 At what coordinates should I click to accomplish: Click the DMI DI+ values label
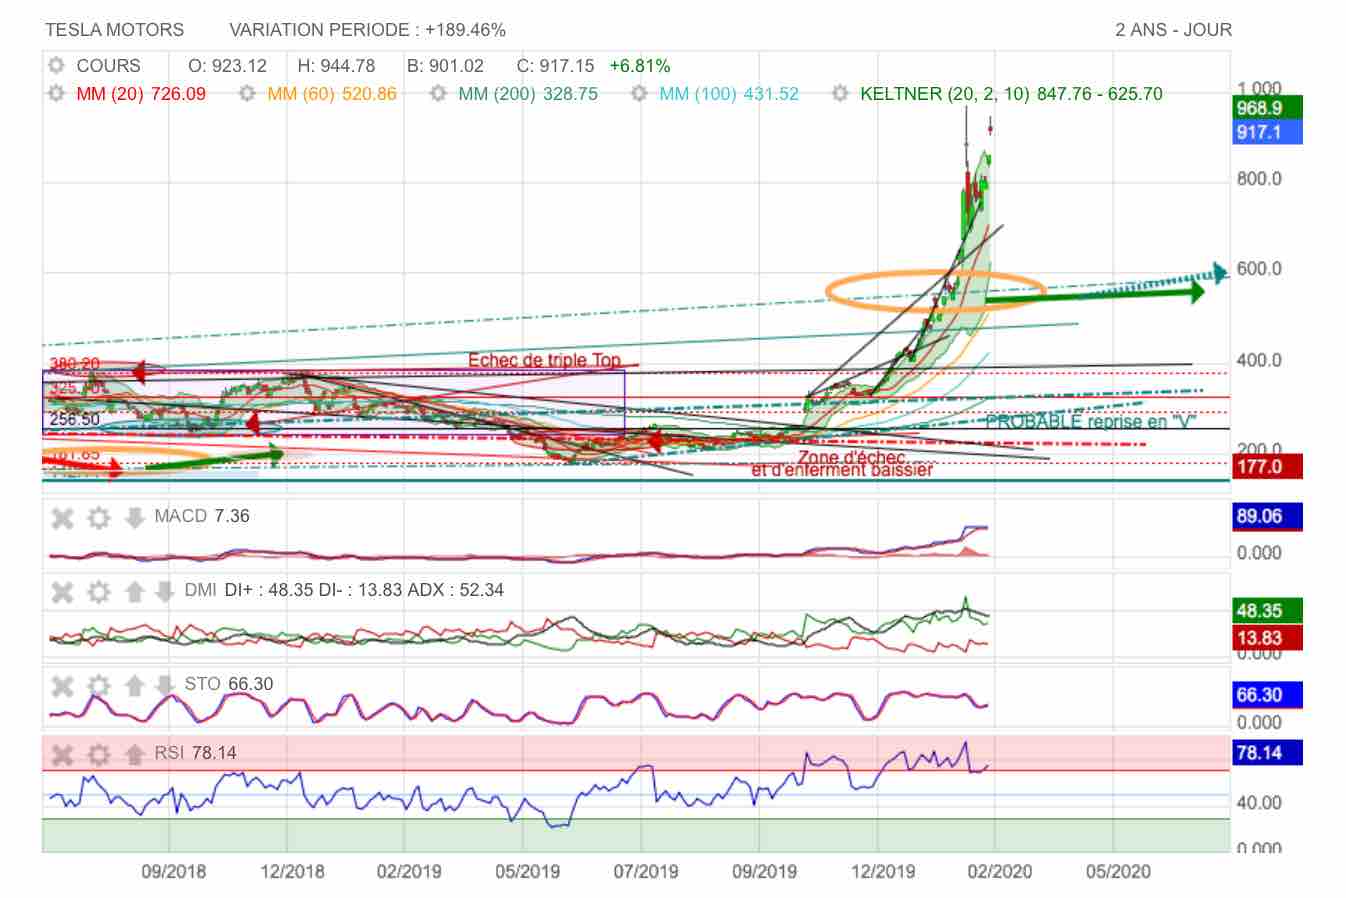[x=344, y=590]
